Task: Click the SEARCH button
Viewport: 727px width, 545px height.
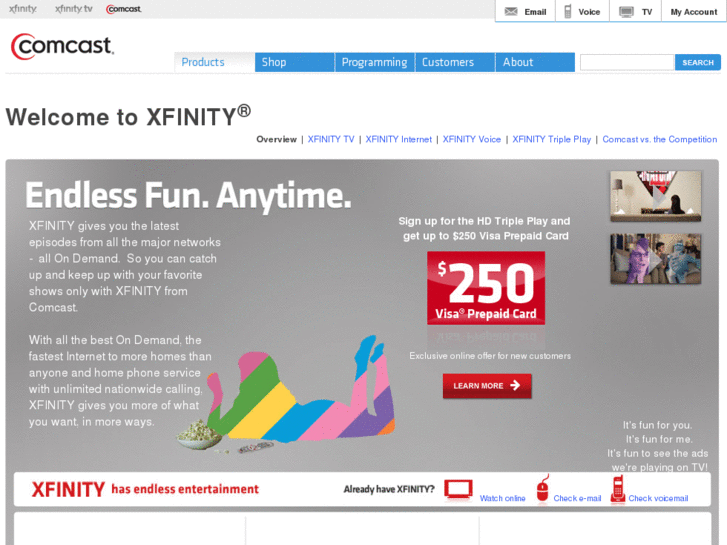Action: point(698,62)
